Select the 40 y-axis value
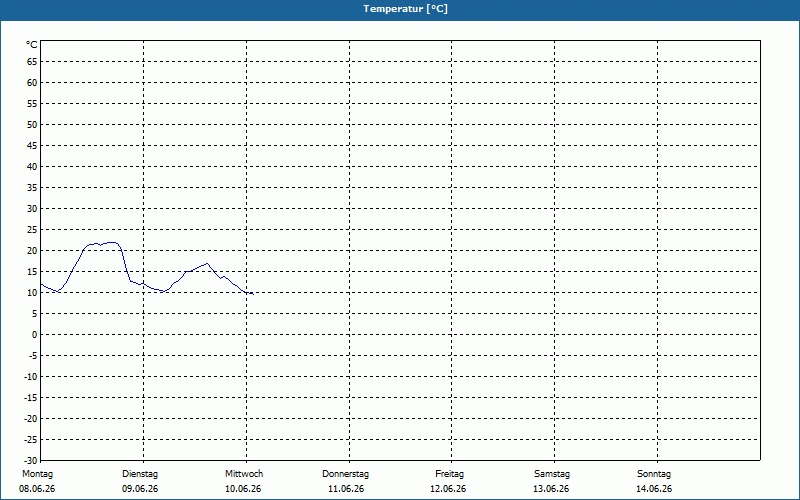The width and height of the screenshot is (800, 500). point(32,166)
